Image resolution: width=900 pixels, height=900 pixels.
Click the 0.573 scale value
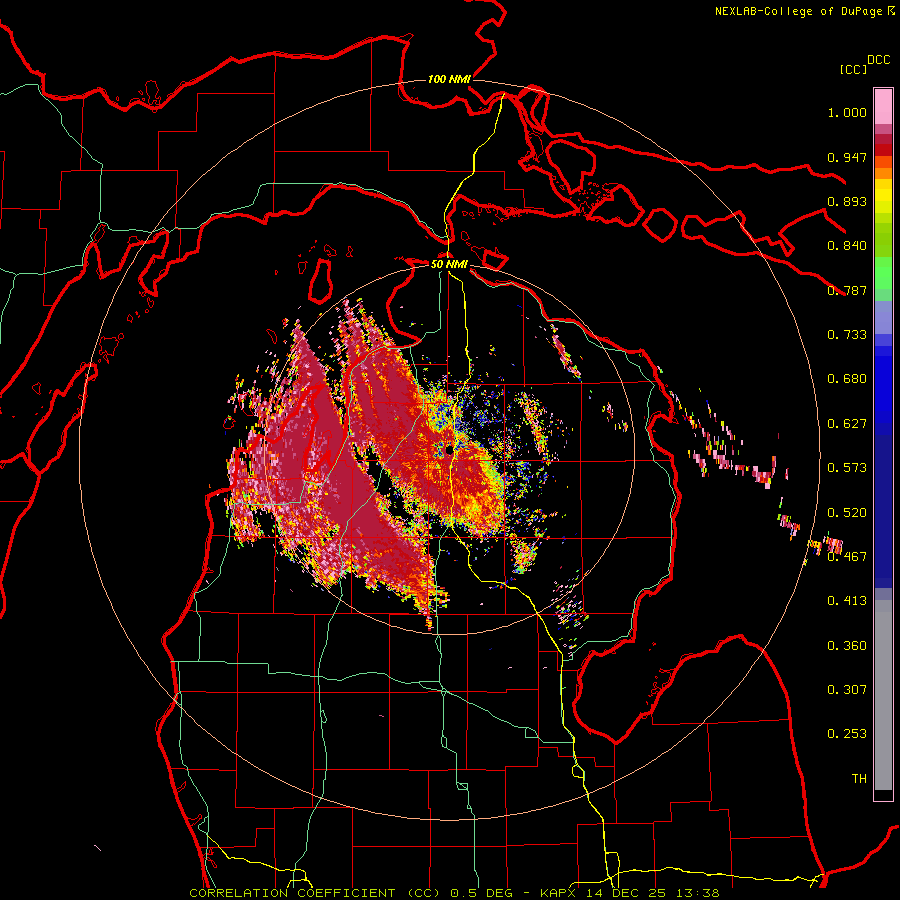pyautogui.click(x=847, y=468)
